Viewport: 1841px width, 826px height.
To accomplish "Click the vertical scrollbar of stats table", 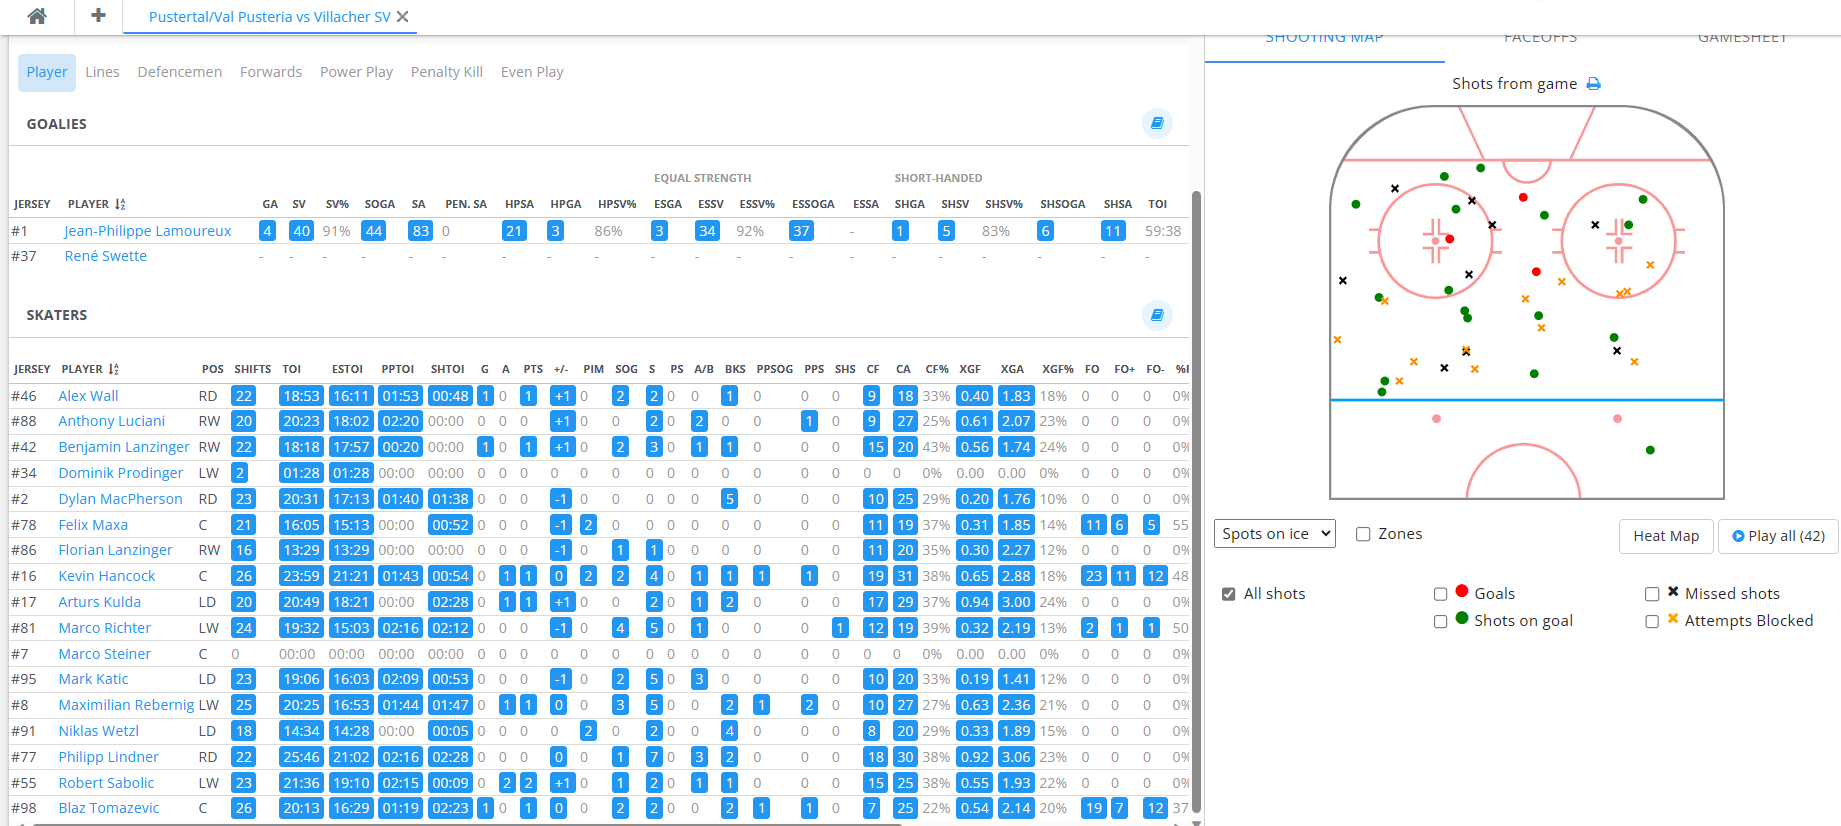I will point(1196,500).
